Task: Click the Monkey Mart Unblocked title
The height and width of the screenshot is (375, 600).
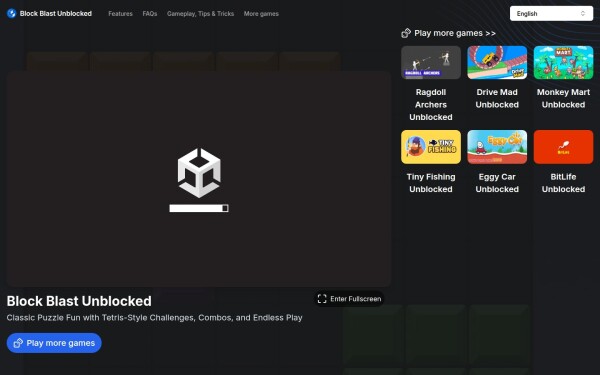Action: (563, 98)
